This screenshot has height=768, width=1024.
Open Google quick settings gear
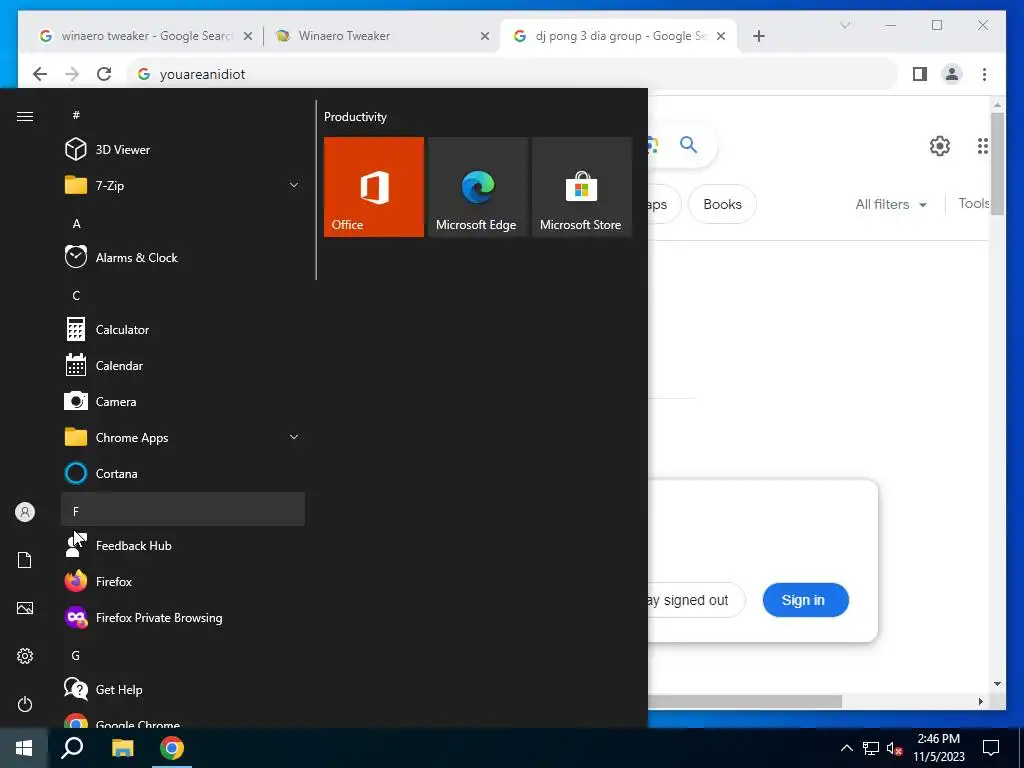940,146
